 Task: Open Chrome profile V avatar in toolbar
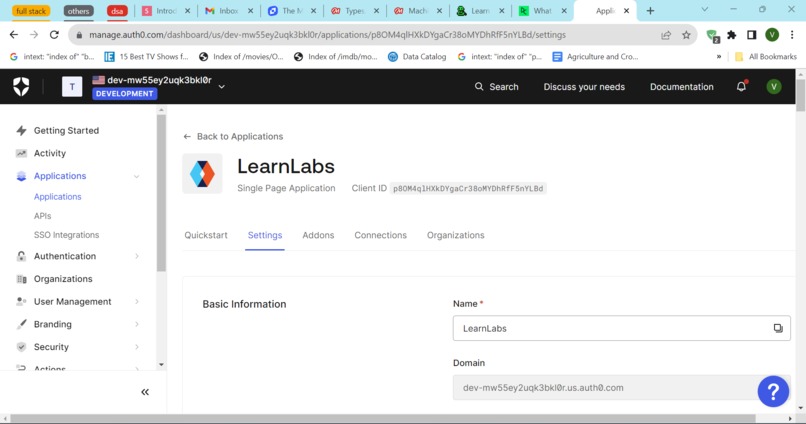[x=772, y=35]
